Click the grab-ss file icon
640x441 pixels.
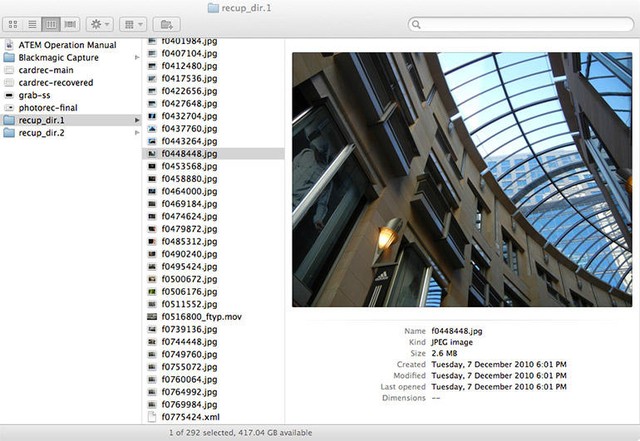9,95
